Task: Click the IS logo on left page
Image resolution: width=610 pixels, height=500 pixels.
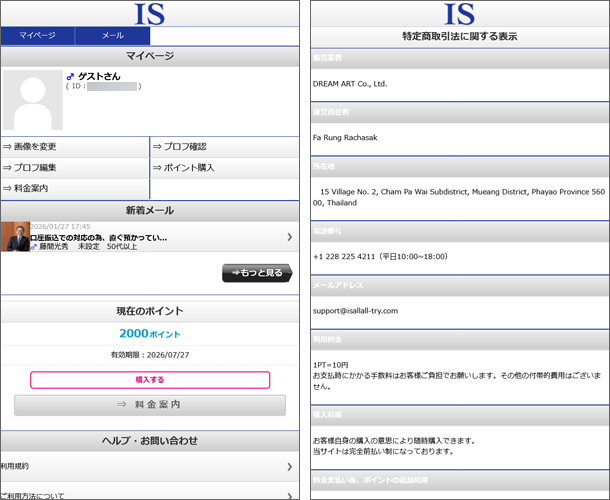Action: [150, 14]
